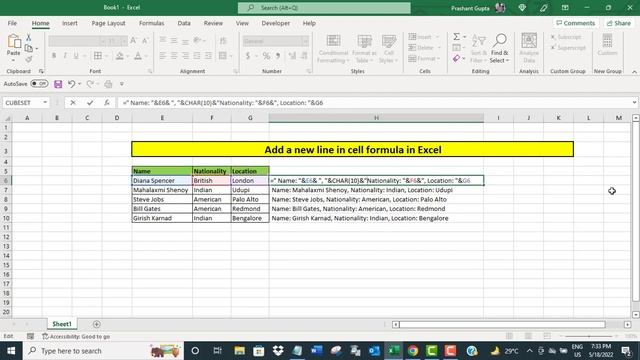Open Clipboard group dialog launcher
The width and height of the screenshot is (640, 360).
tap(41, 71)
